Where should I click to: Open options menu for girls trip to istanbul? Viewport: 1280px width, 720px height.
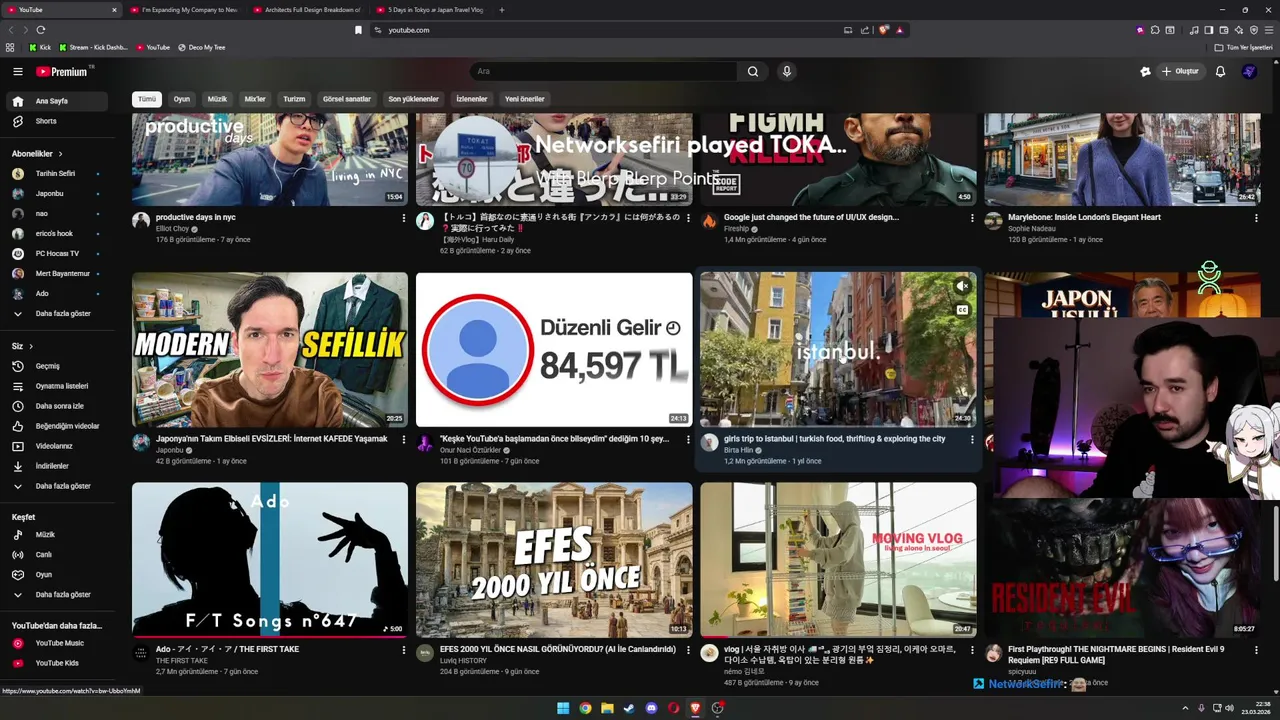(x=972, y=440)
